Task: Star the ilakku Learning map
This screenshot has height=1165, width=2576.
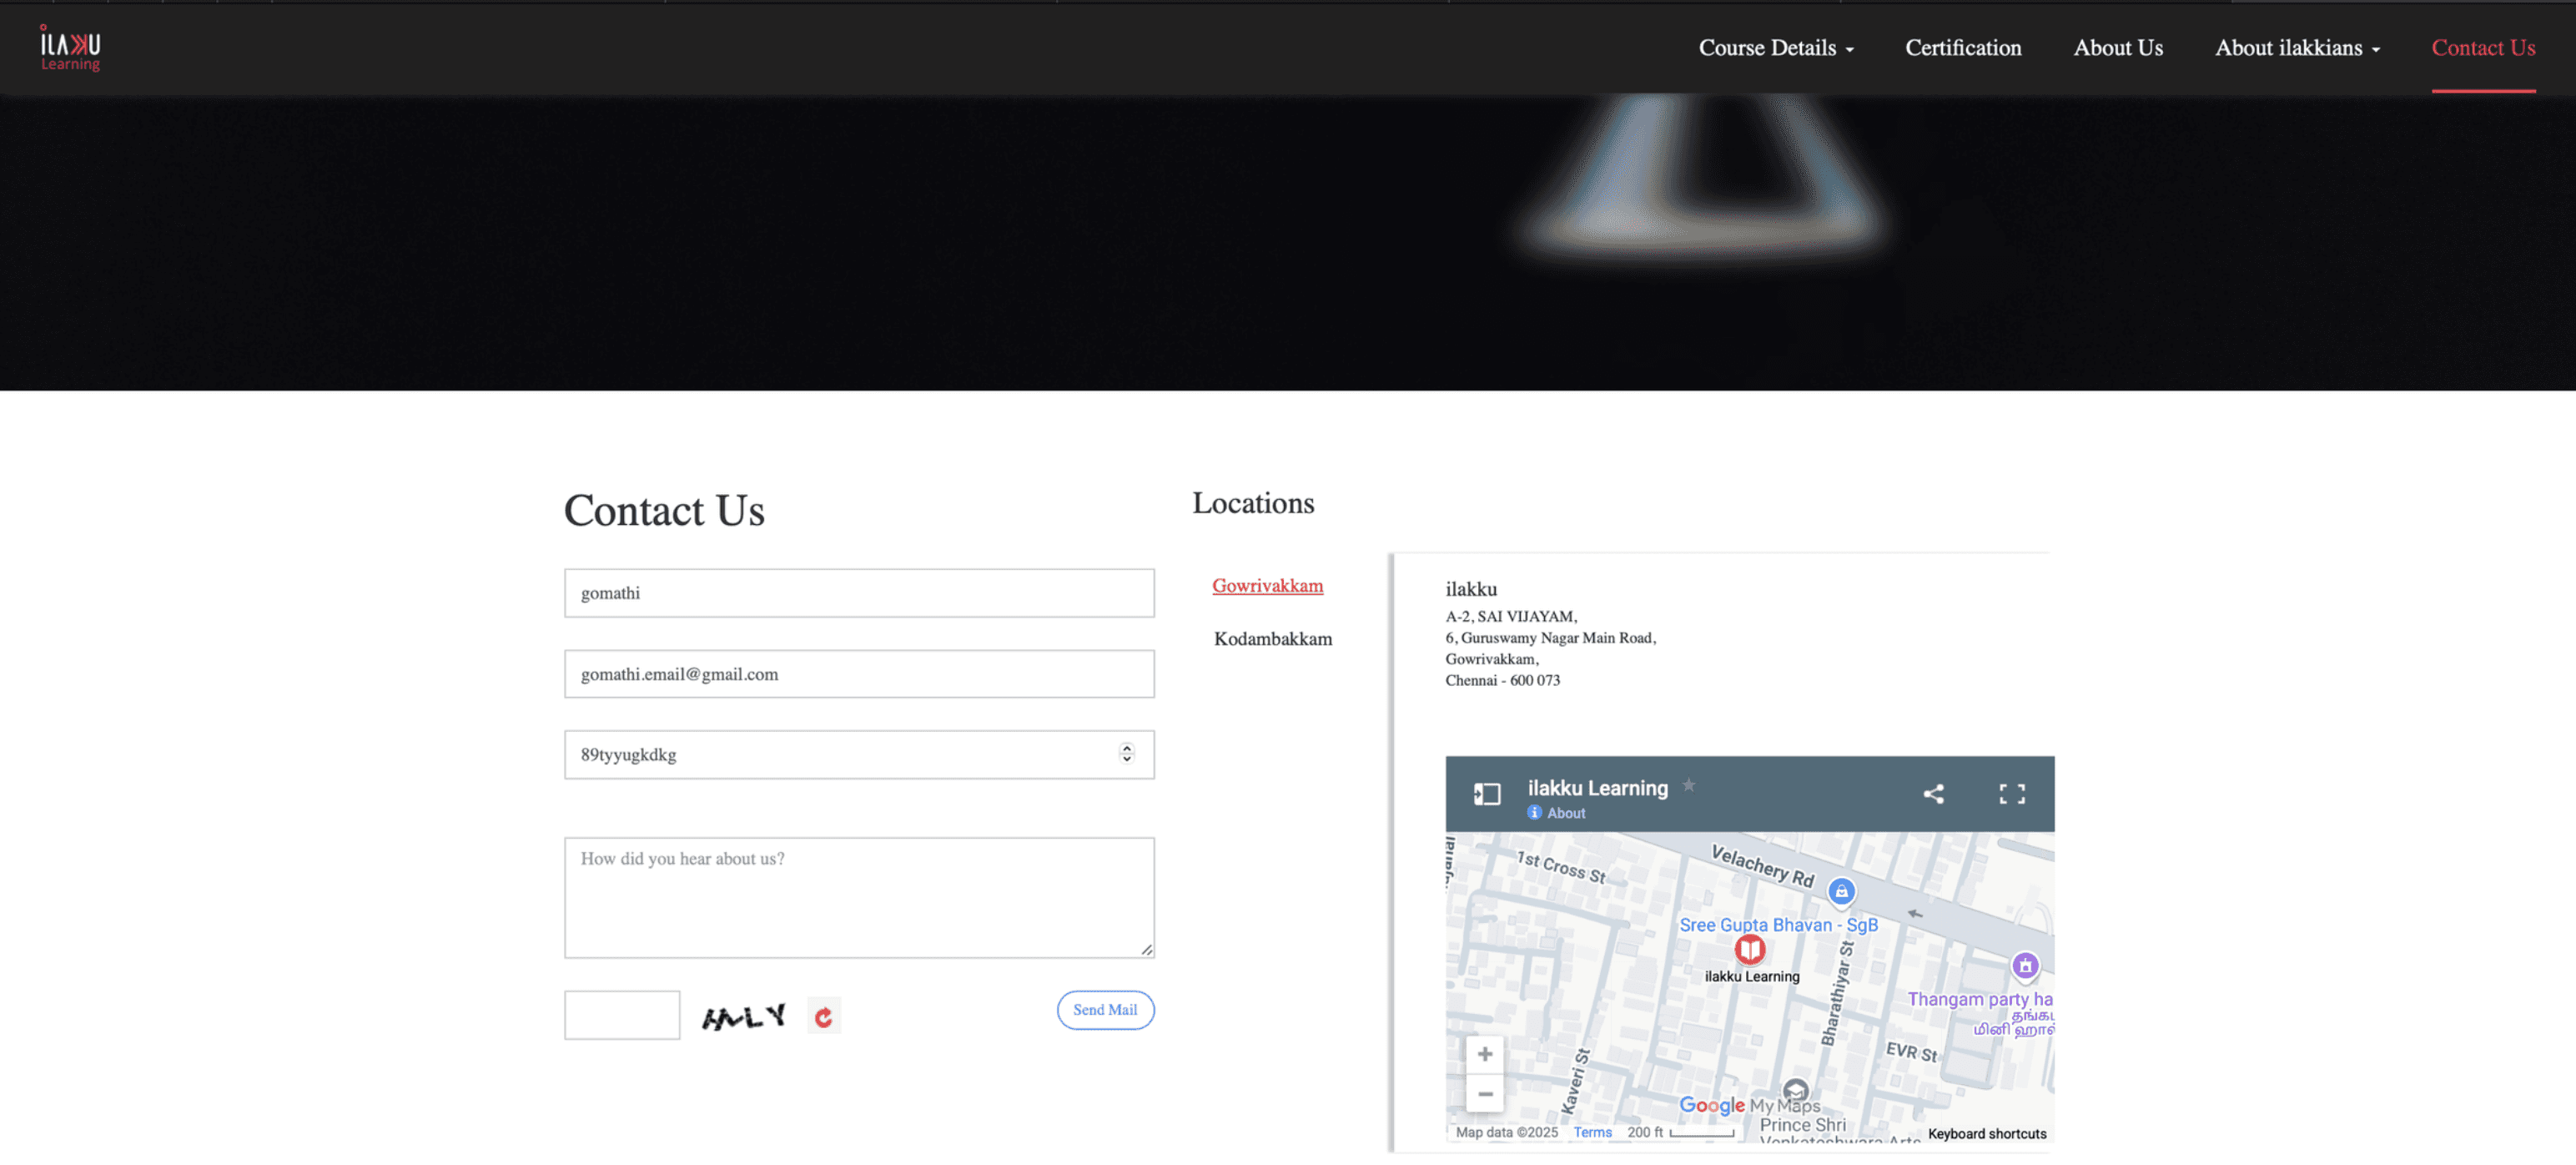Action: (x=1689, y=785)
